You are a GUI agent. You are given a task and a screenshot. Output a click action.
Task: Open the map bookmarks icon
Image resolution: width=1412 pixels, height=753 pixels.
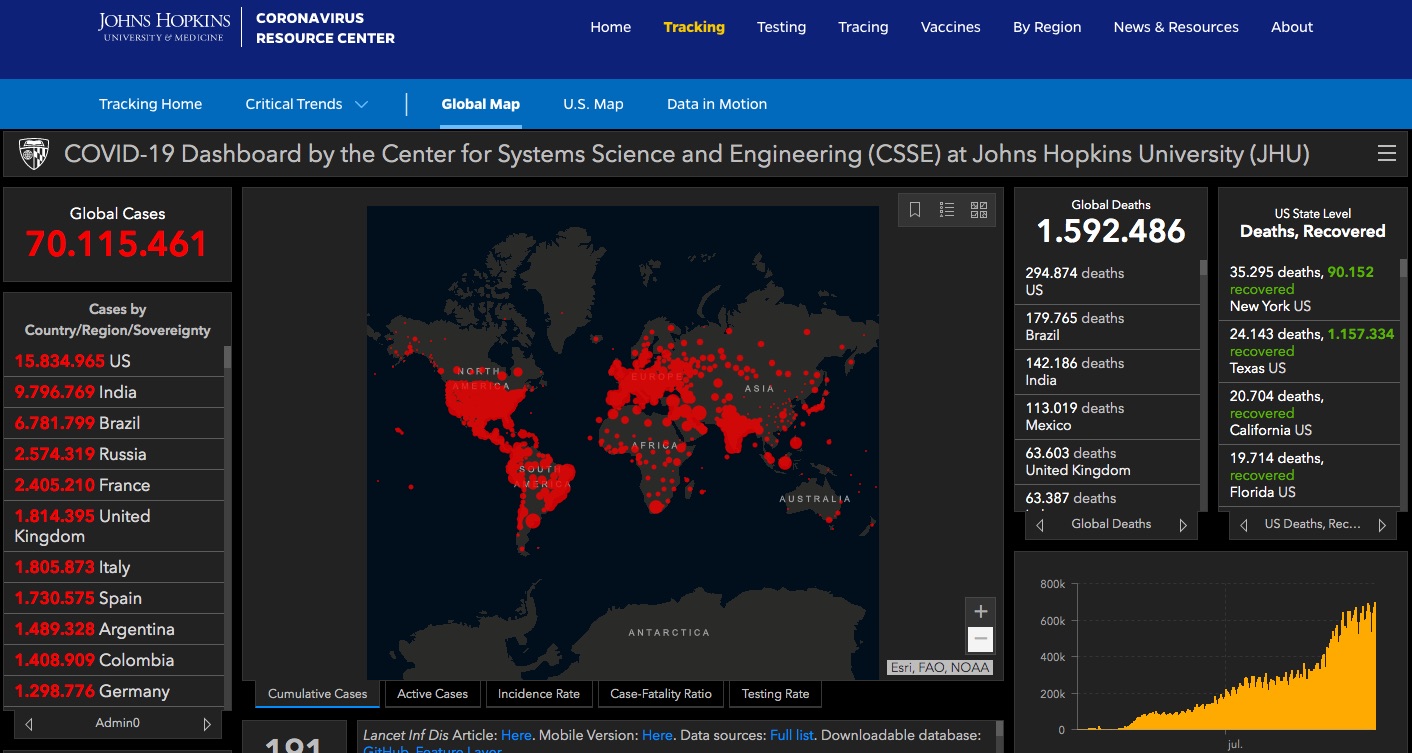[915, 210]
